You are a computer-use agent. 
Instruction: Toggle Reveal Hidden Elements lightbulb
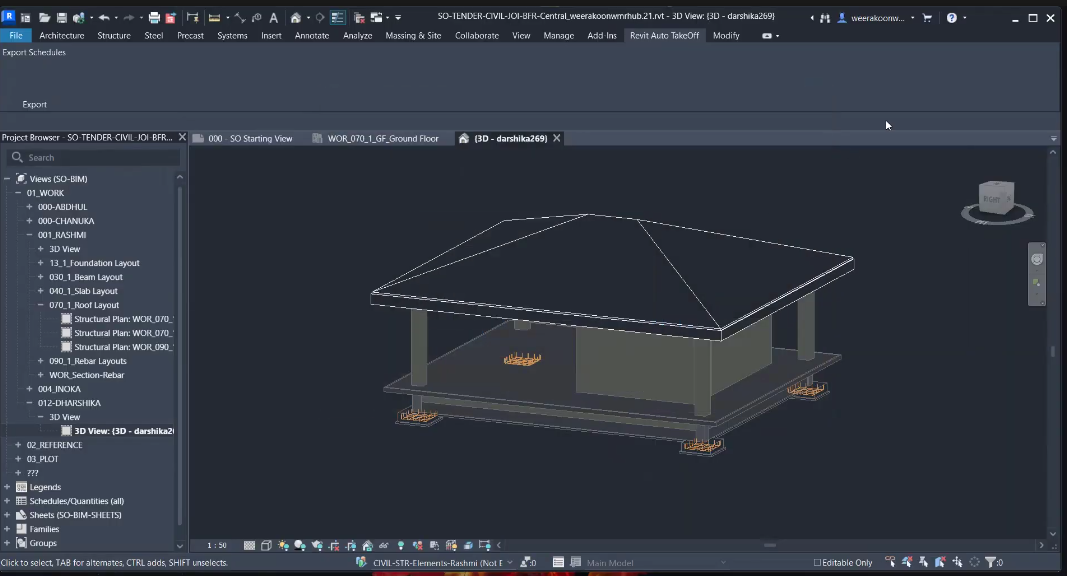(401, 545)
